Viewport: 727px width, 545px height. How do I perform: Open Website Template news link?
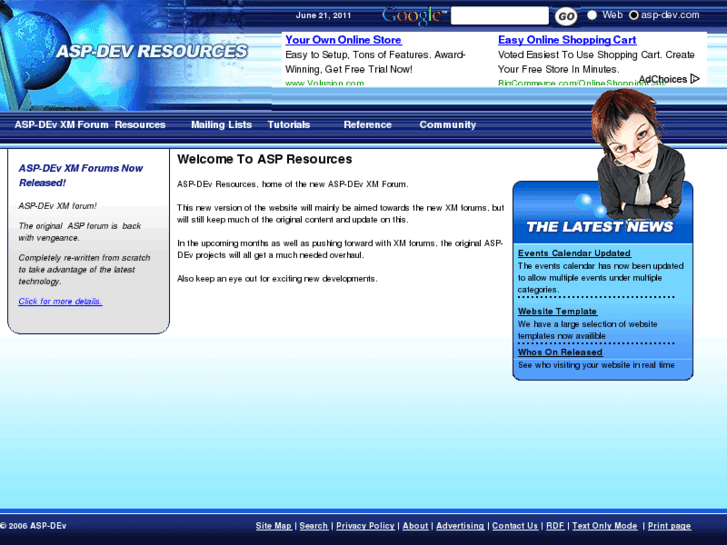pos(557,312)
